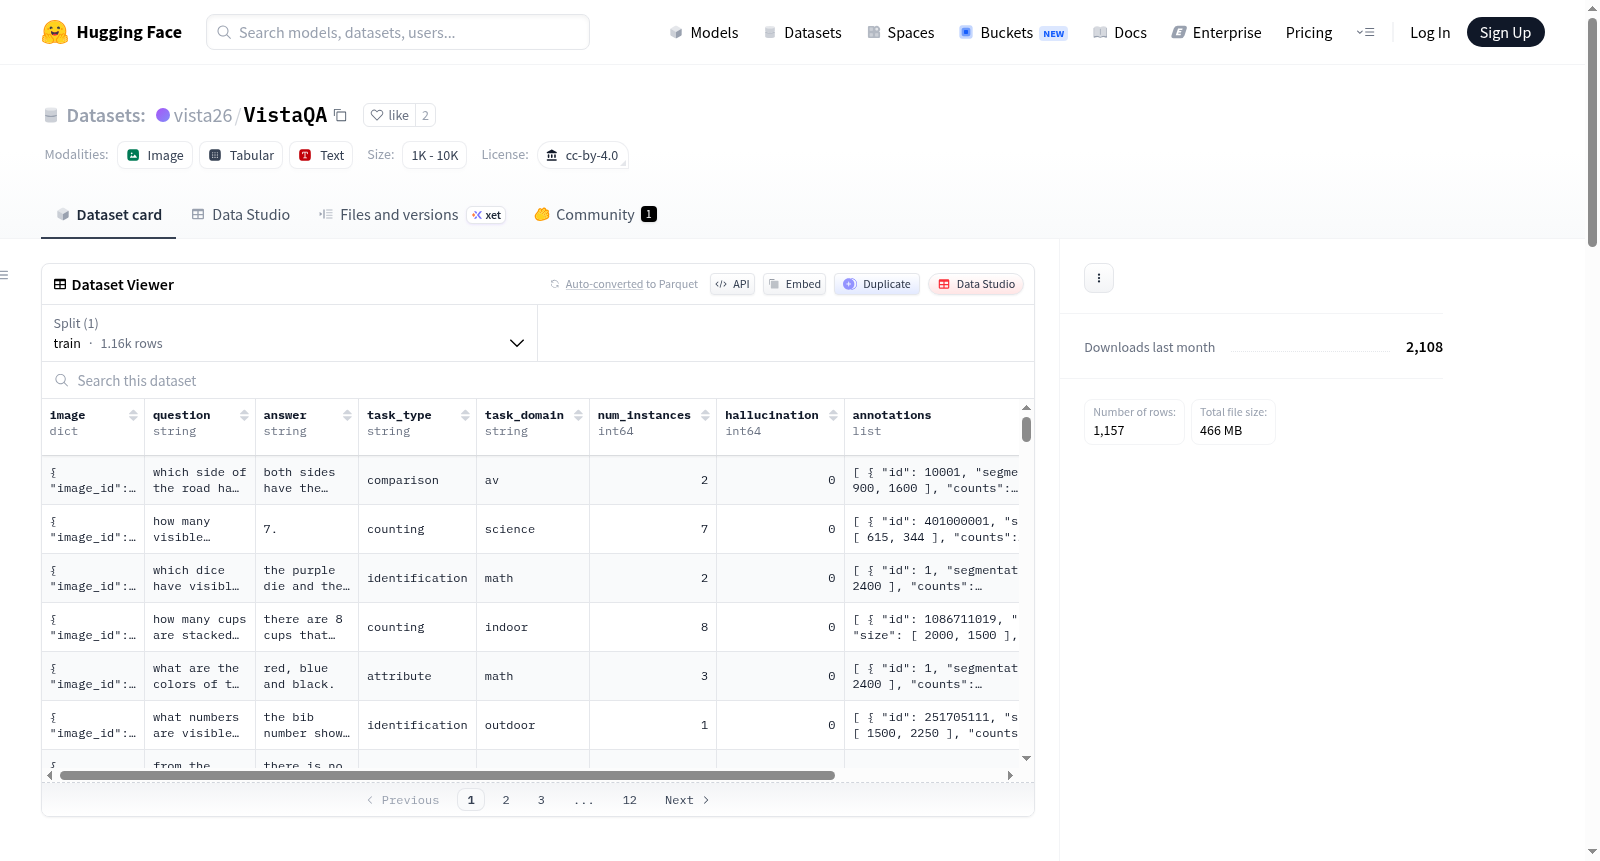This screenshot has height=861, width=1600.
Task: Open the extra navigation menu next to Pricing
Action: 1365,32
